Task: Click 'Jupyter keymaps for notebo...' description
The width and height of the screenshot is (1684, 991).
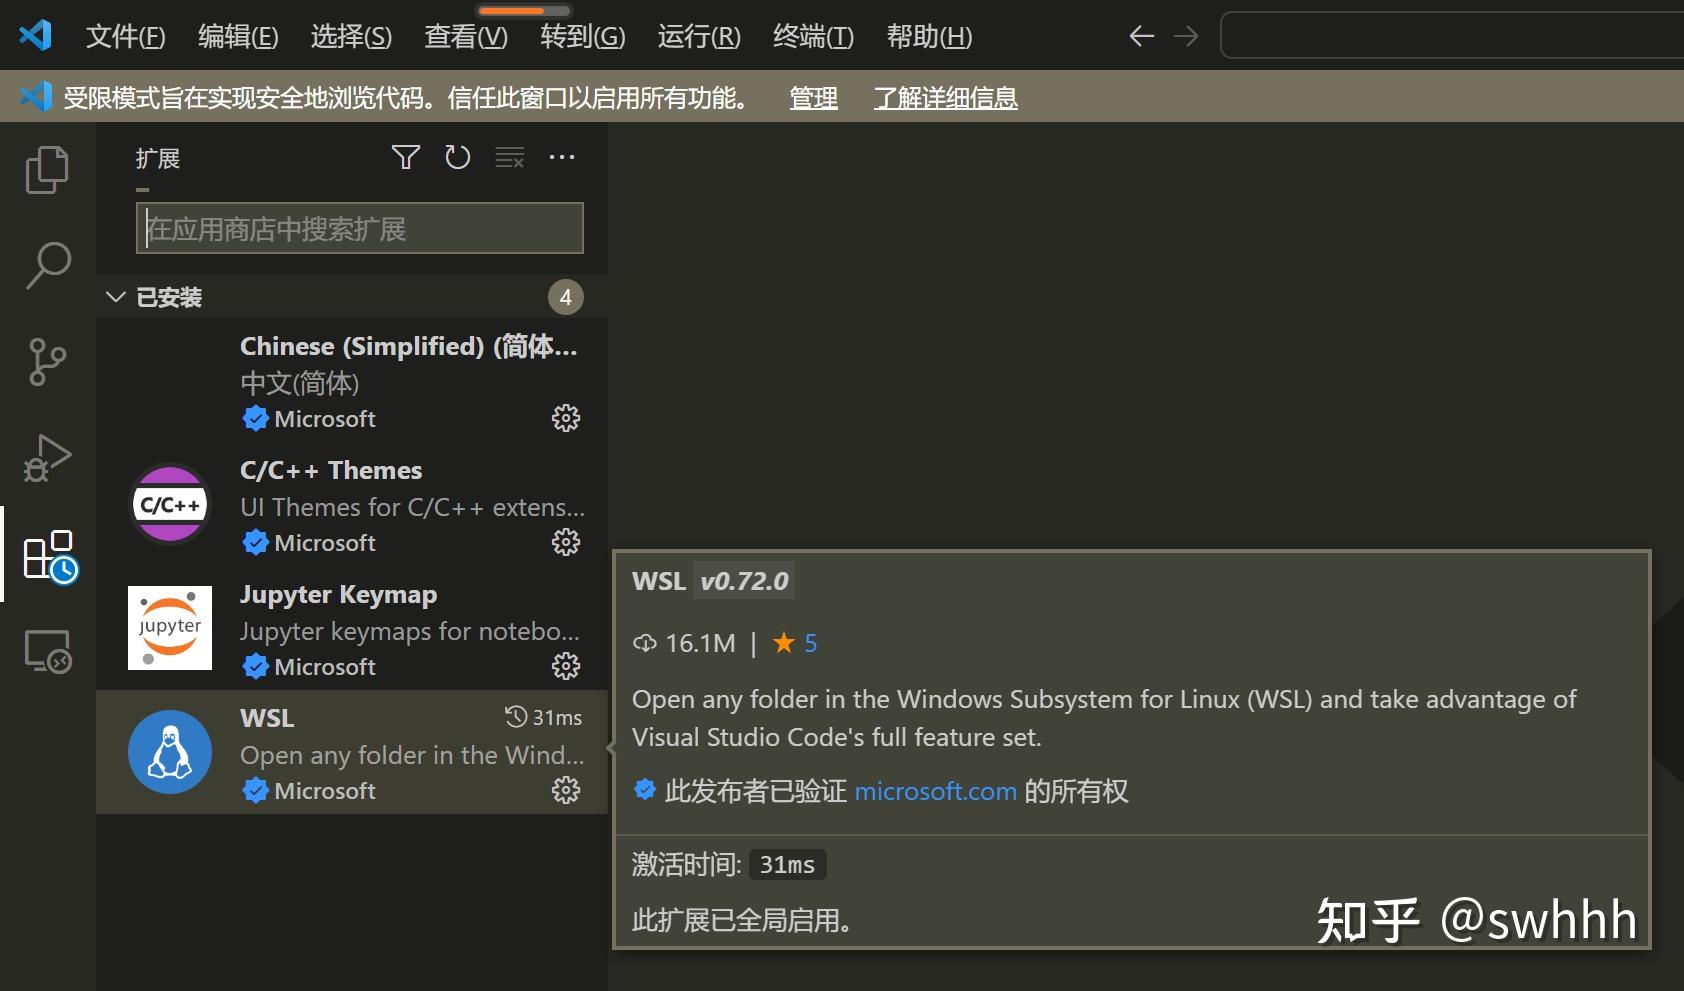Action: [x=410, y=631]
